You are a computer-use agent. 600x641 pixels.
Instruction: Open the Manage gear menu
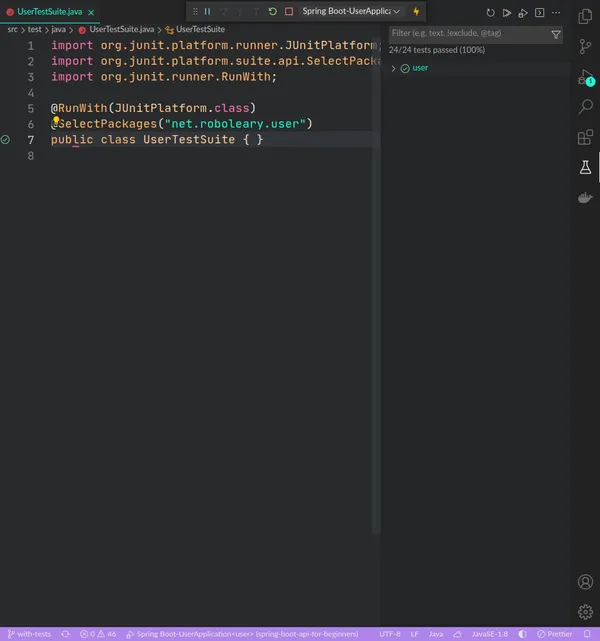(x=585, y=612)
